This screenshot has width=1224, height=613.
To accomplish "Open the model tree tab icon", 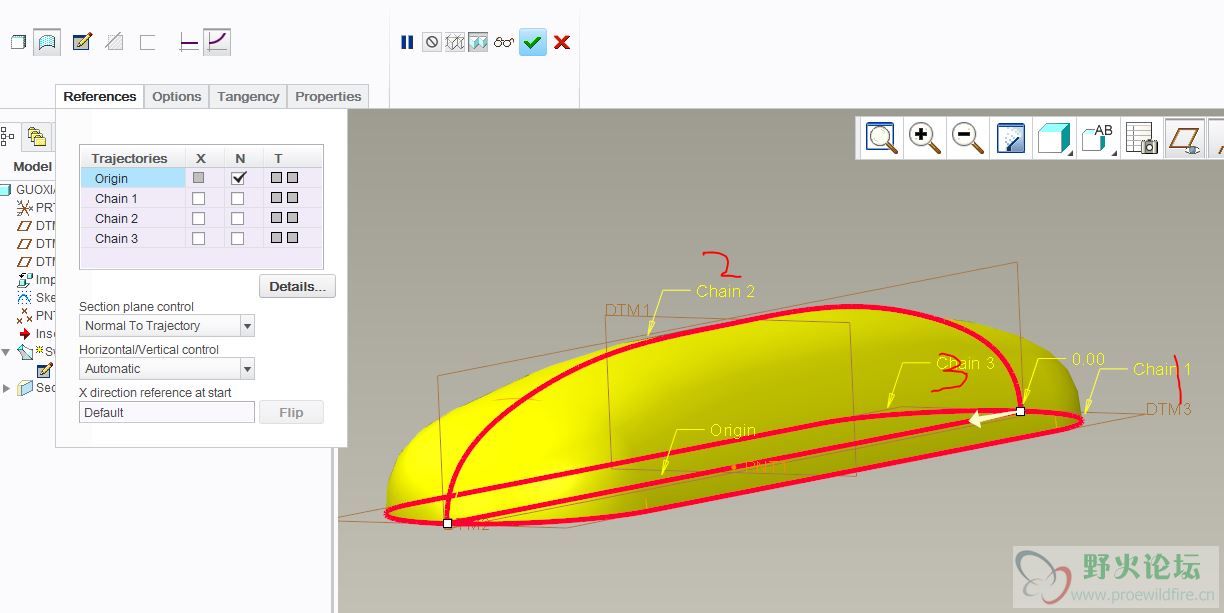I will [x=6, y=136].
